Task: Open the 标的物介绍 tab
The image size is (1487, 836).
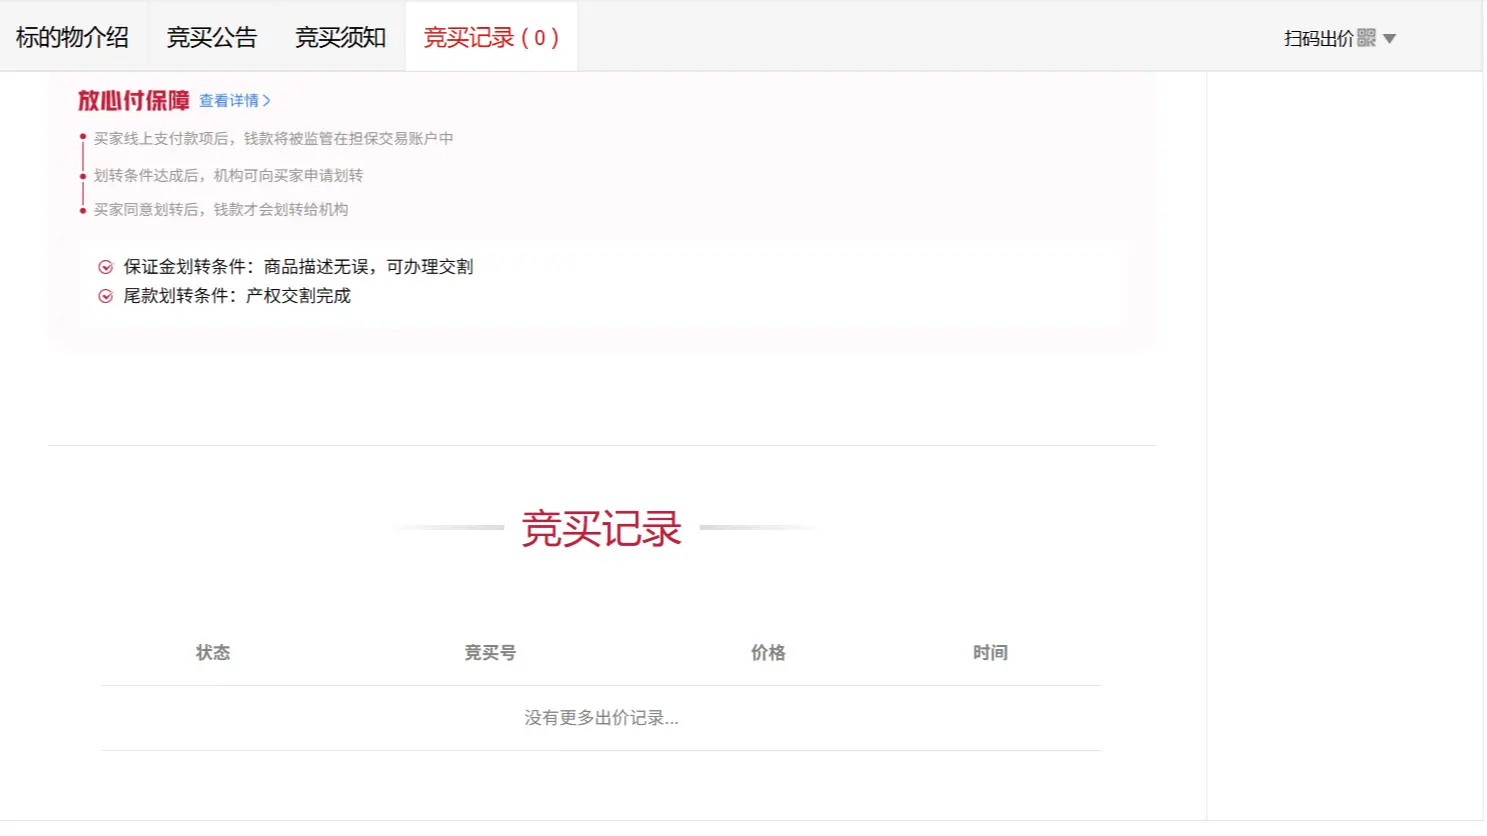Action: coord(72,38)
